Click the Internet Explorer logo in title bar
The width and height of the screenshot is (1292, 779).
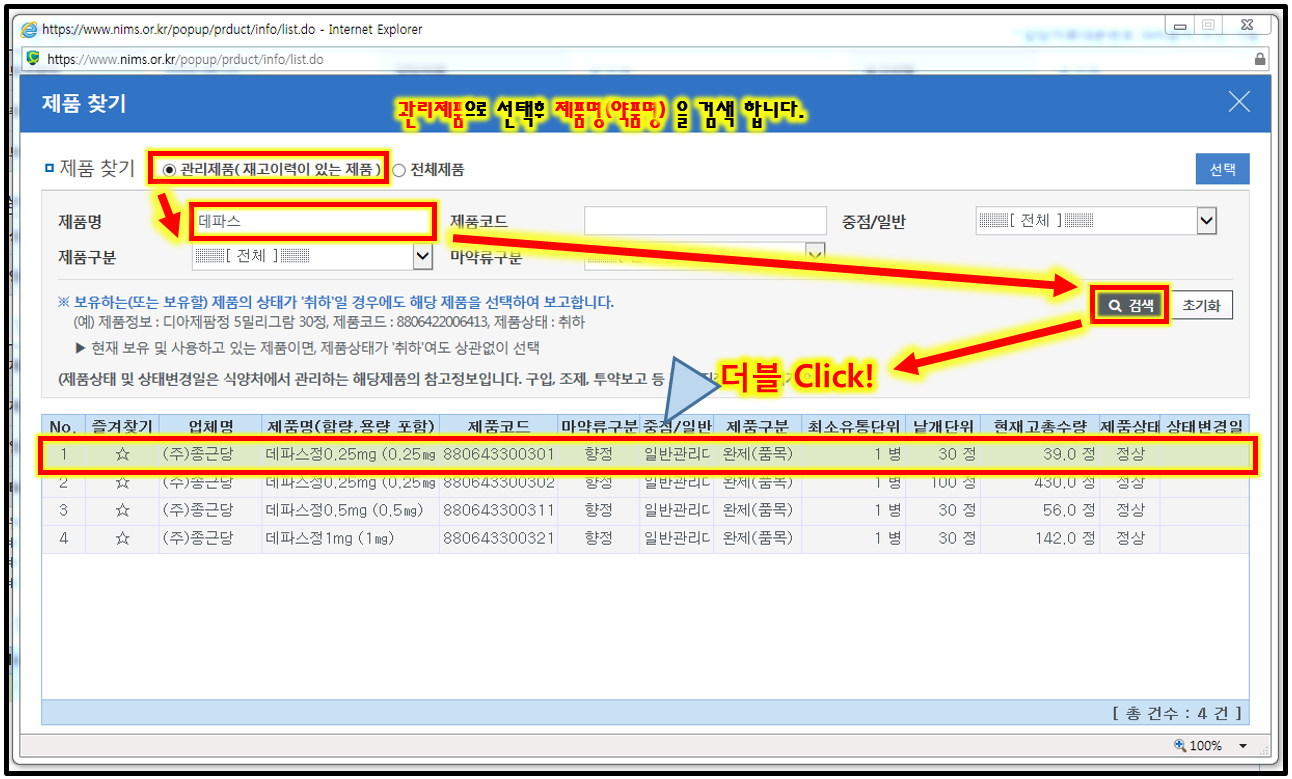29,29
